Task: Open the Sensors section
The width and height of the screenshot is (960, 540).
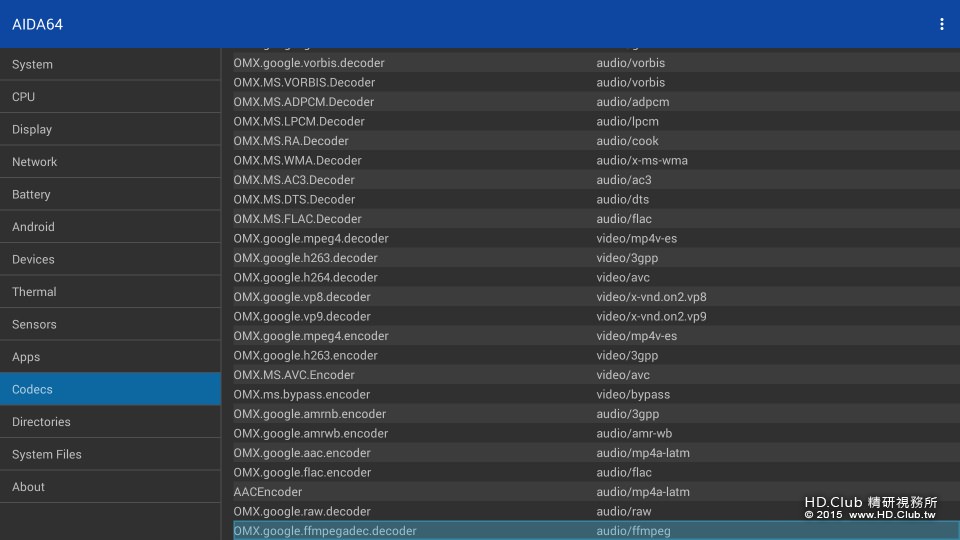Action: [110, 324]
